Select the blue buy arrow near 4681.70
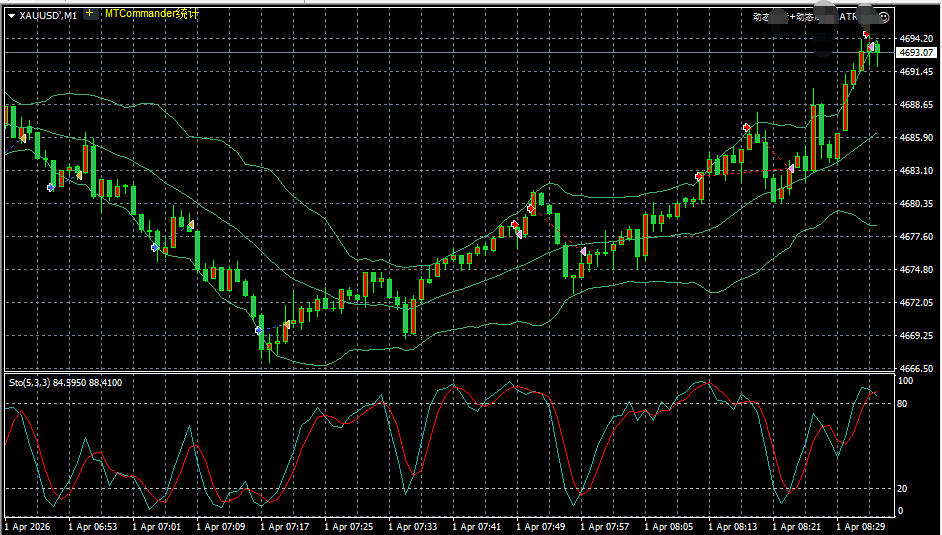The height and width of the screenshot is (535, 942). [51, 188]
